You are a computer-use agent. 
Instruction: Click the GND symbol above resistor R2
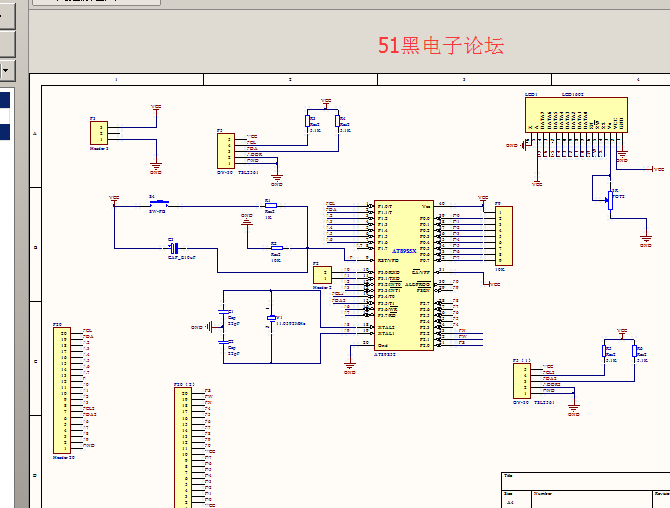pyautogui.click(x=247, y=220)
